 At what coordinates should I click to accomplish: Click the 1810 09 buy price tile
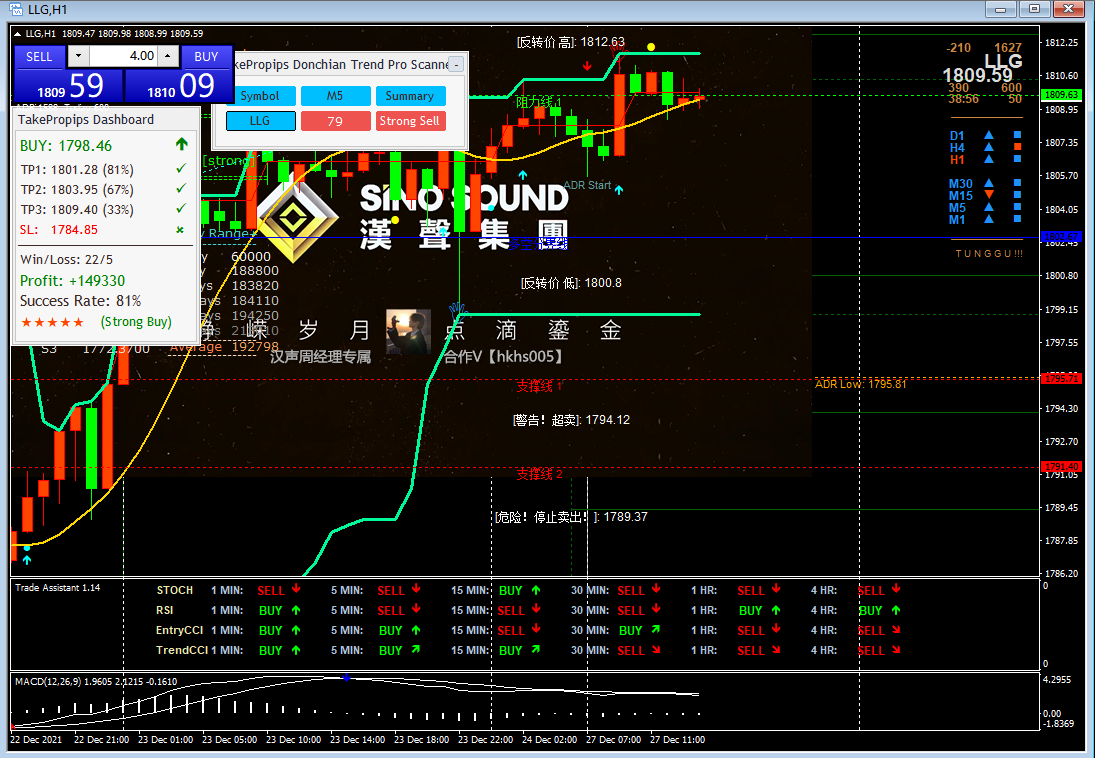coord(178,85)
